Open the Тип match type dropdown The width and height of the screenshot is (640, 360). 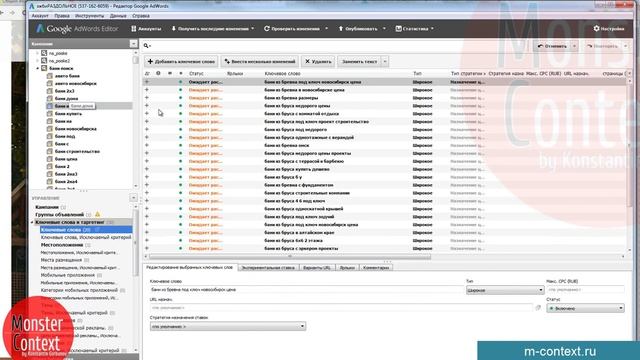tap(505, 290)
